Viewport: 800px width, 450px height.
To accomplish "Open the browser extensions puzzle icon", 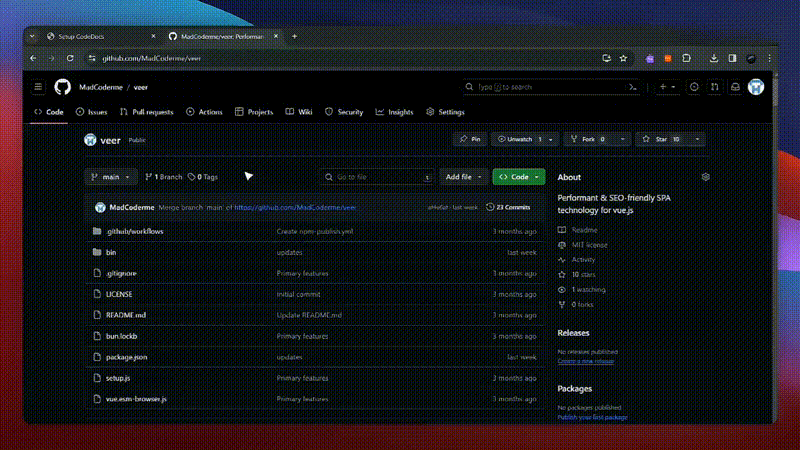I will [686, 58].
